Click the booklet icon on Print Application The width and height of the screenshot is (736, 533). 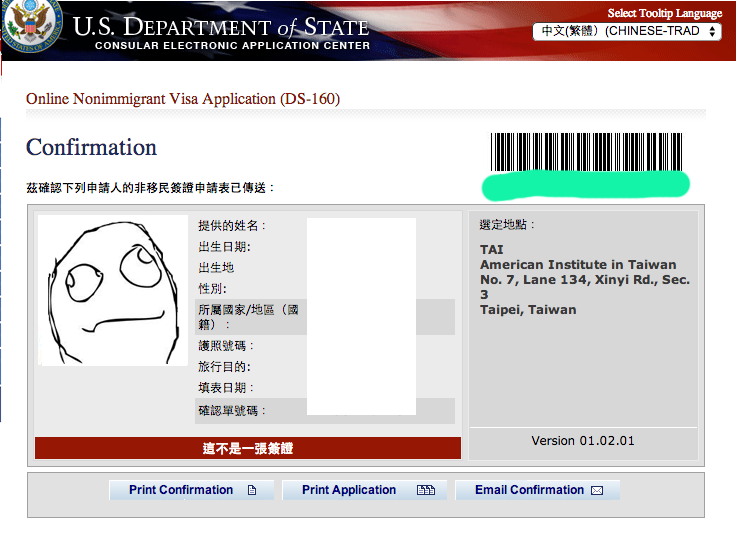point(426,490)
